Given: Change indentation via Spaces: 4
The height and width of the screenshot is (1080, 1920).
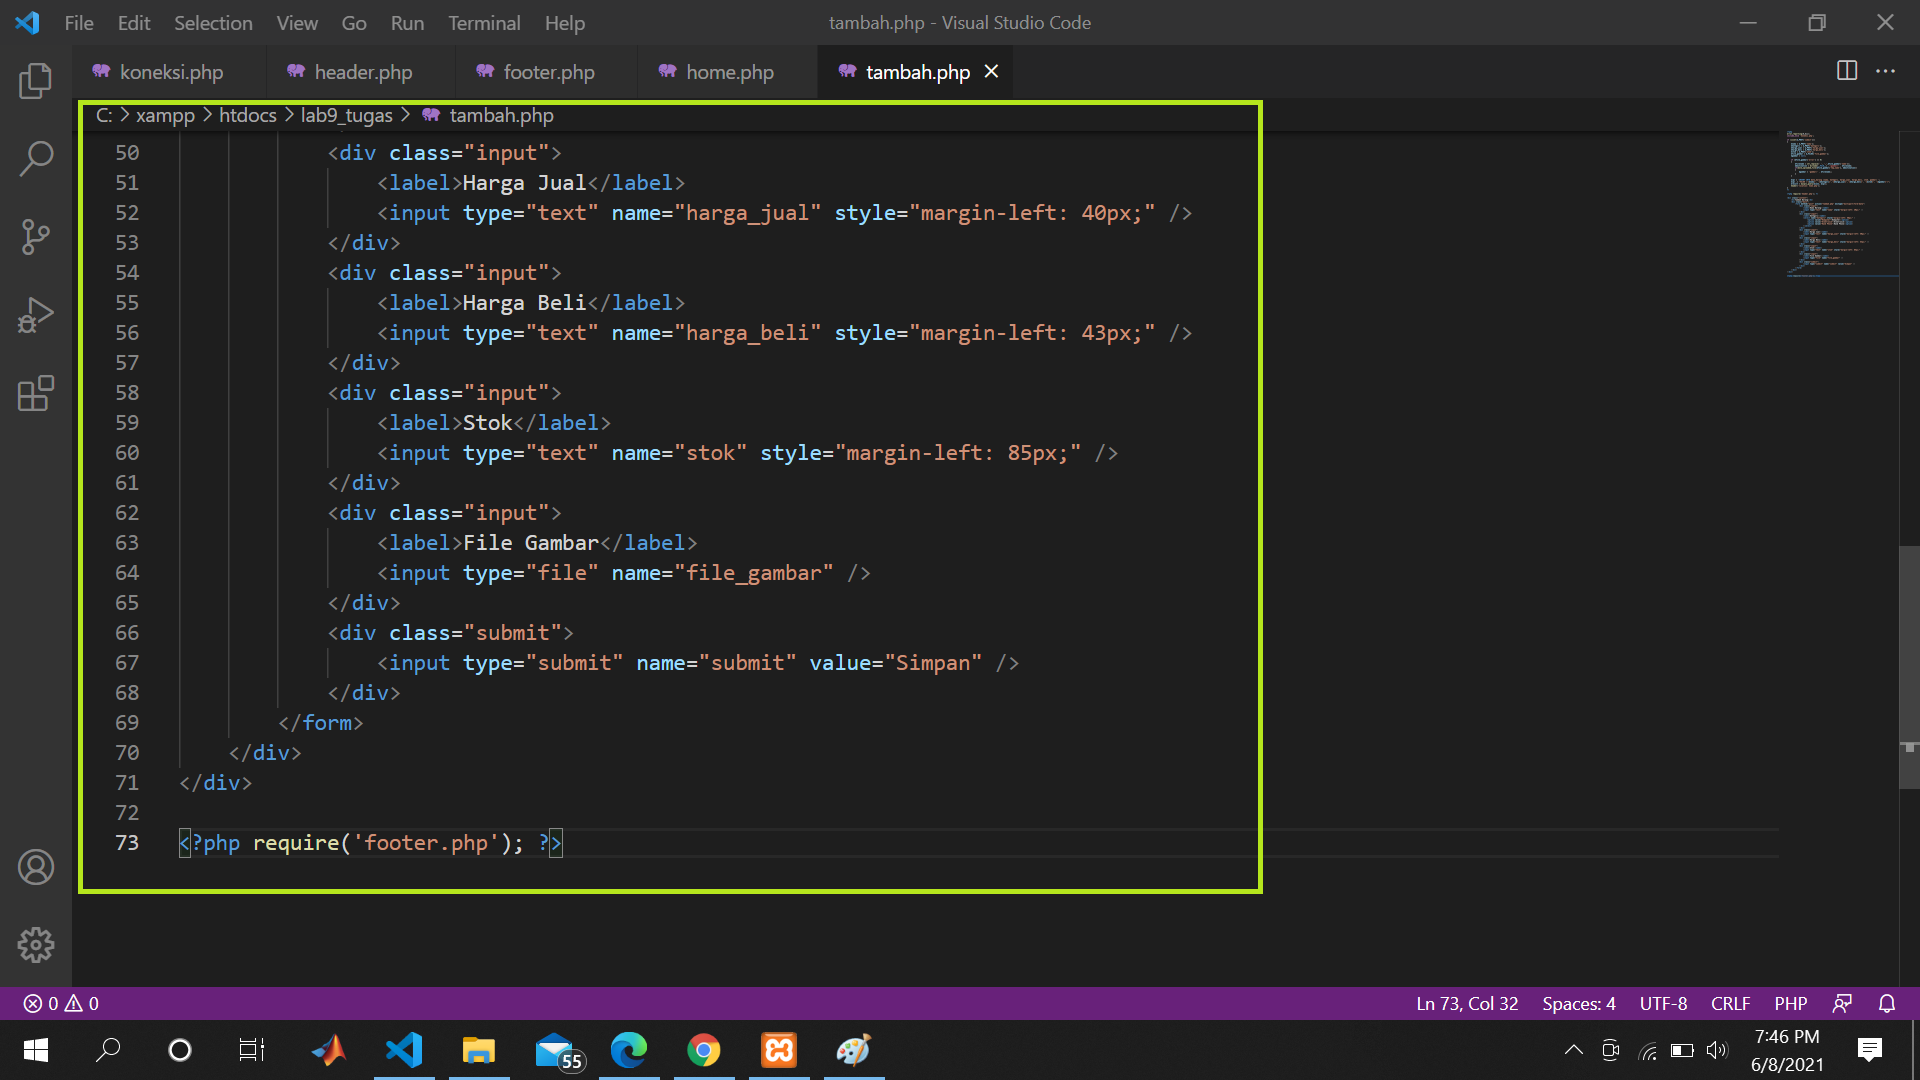Looking at the screenshot, I should (1579, 1003).
